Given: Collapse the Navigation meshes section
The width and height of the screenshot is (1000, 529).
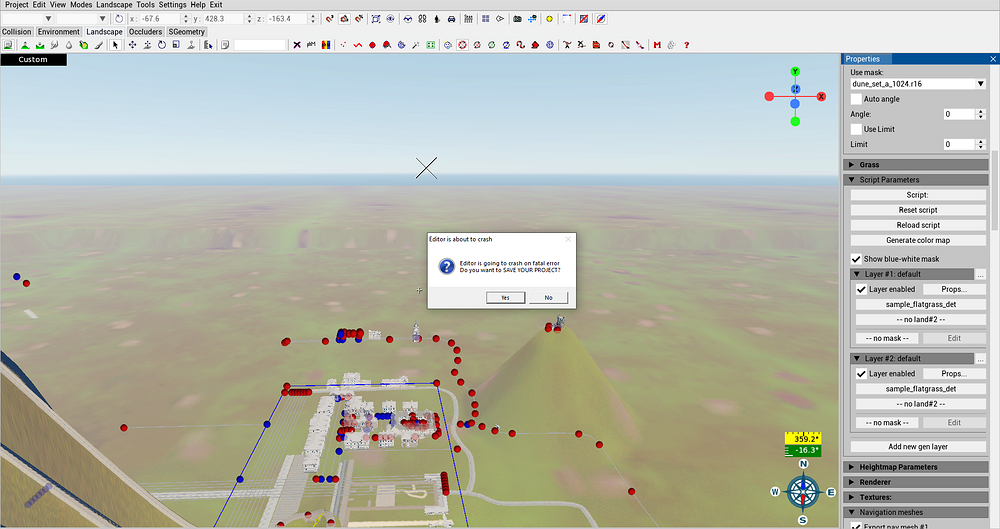Looking at the screenshot, I should click(x=916, y=512).
